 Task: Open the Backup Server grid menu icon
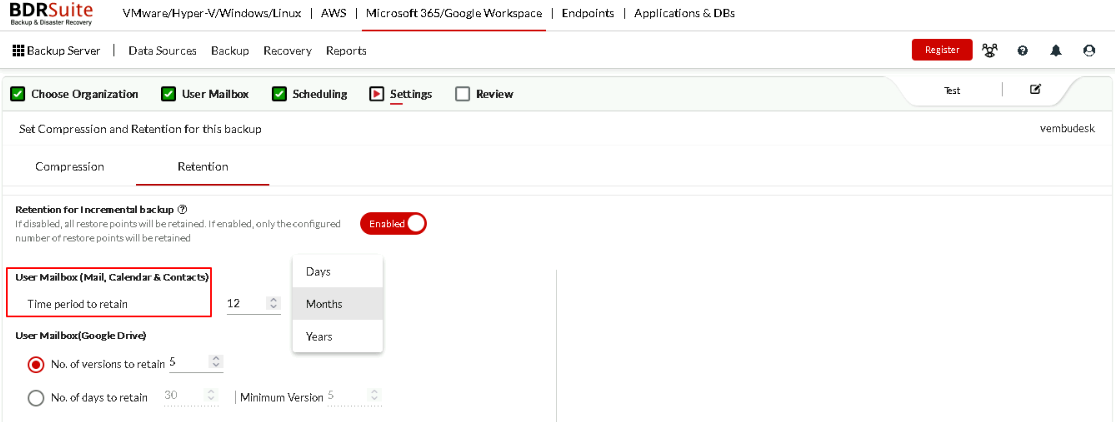pyautogui.click(x=18, y=51)
